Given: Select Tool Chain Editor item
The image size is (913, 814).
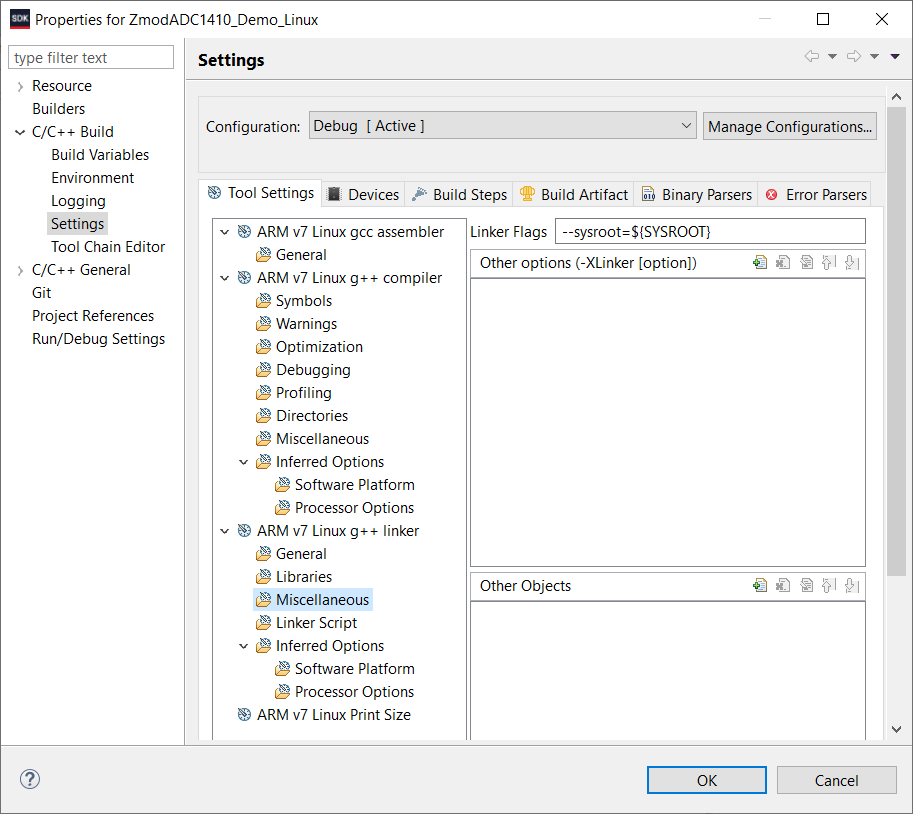Looking at the screenshot, I should click(108, 247).
